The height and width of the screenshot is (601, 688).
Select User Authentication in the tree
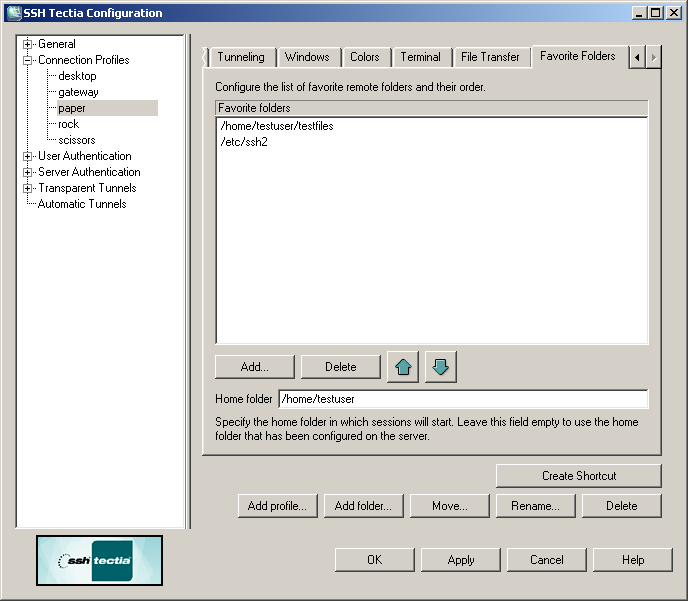(x=85, y=156)
